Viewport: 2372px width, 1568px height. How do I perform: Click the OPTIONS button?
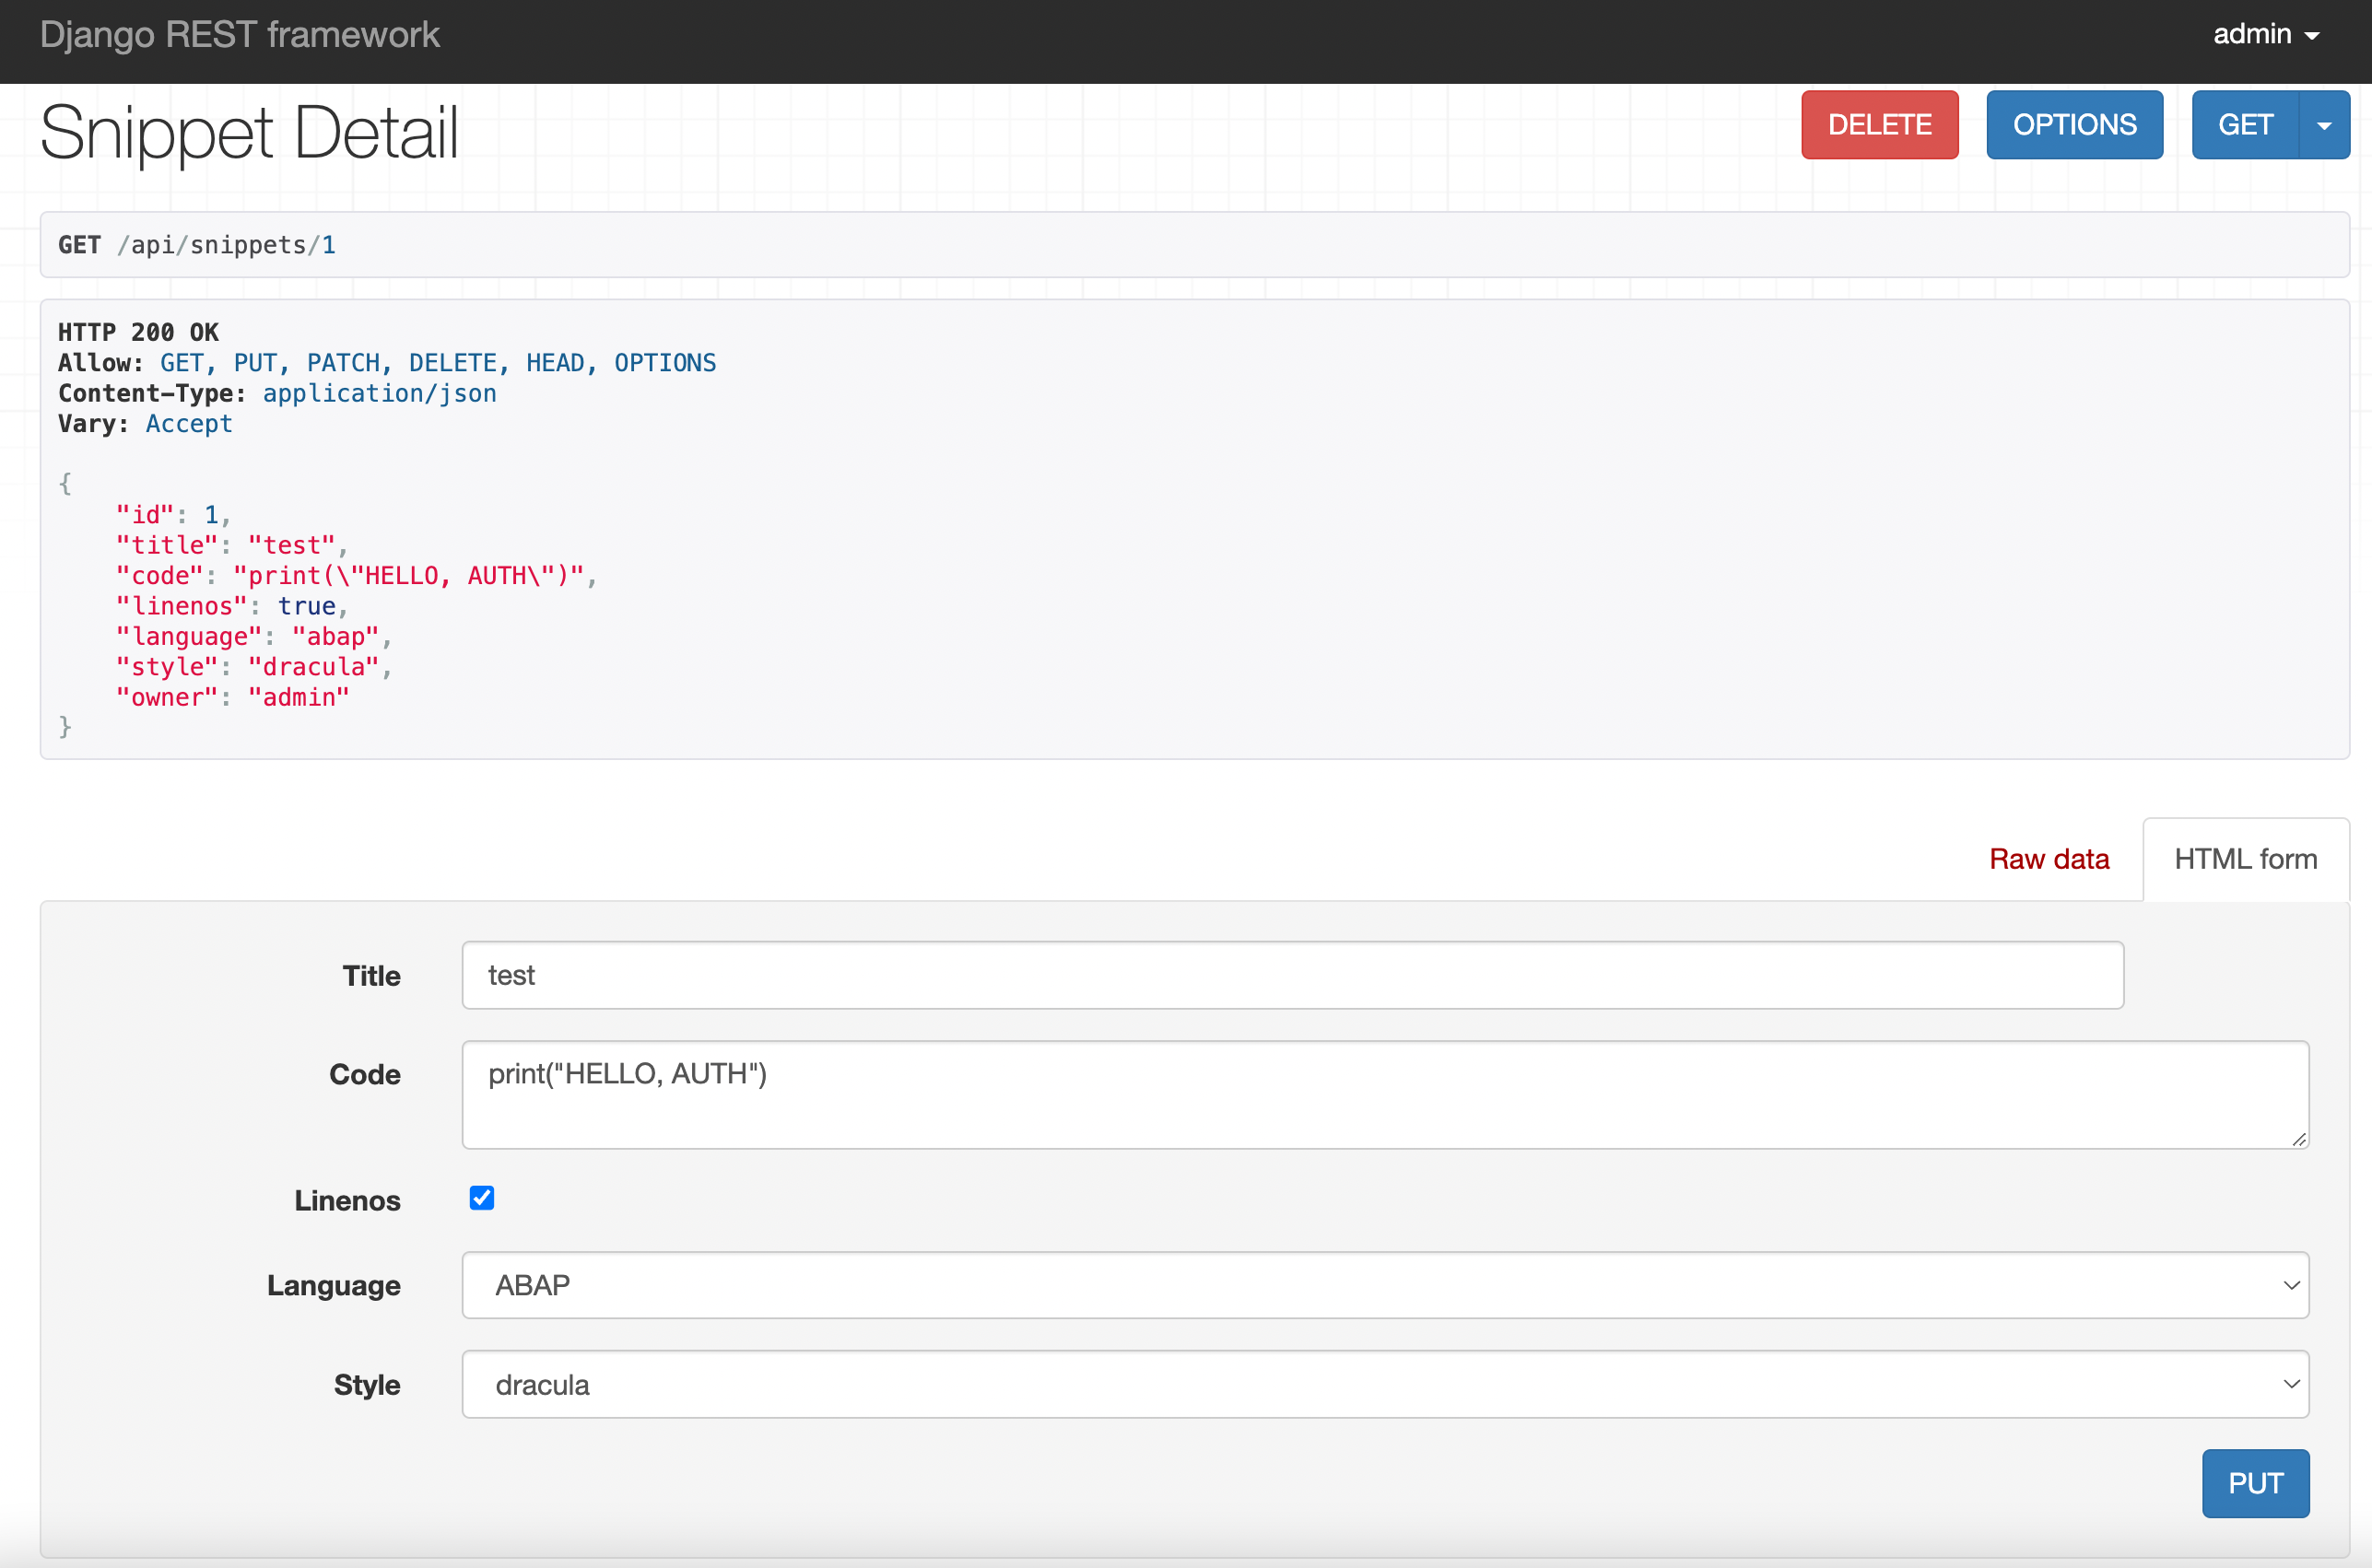pyautogui.click(x=2074, y=125)
